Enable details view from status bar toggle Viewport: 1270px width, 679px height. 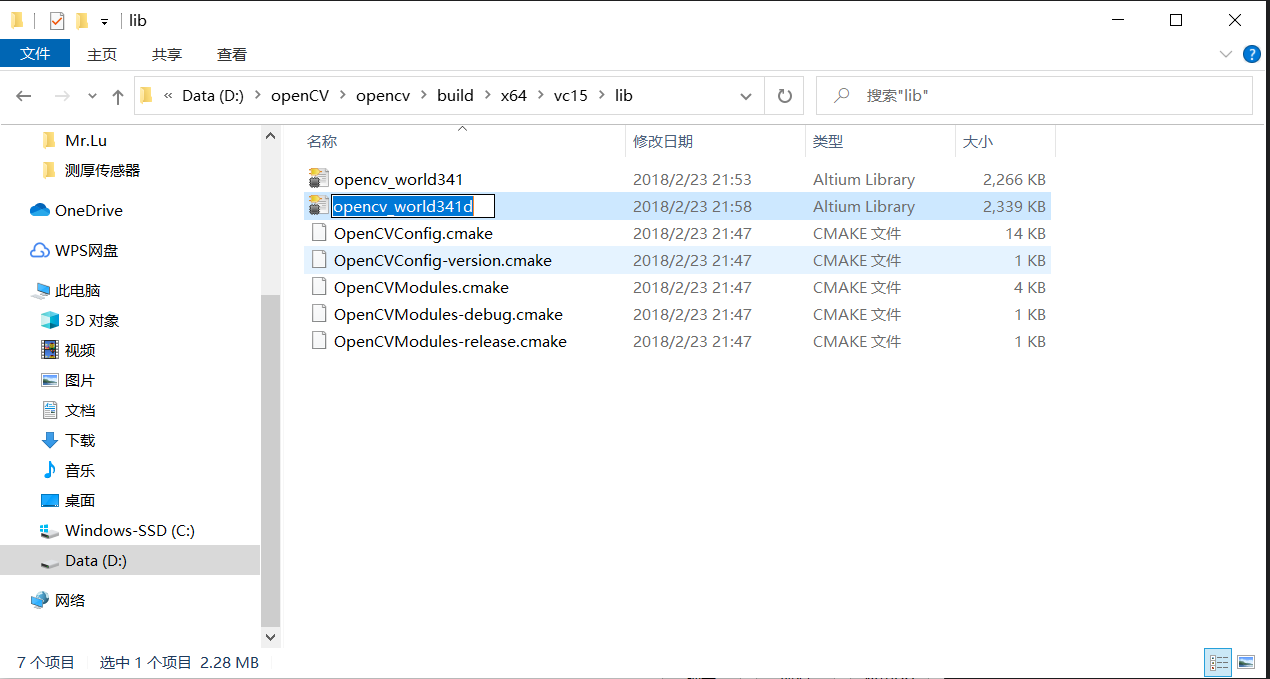point(1218,662)
